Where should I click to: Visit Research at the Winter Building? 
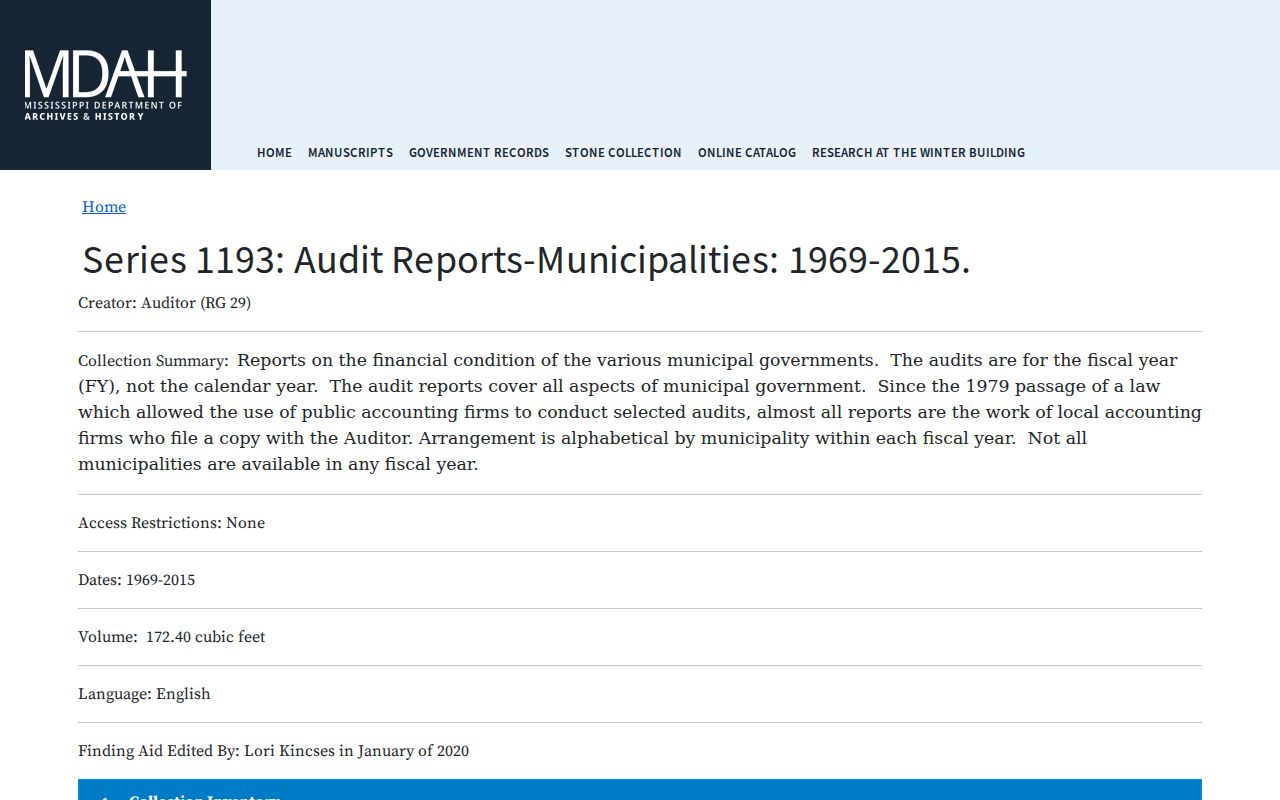tap(918, 153)
